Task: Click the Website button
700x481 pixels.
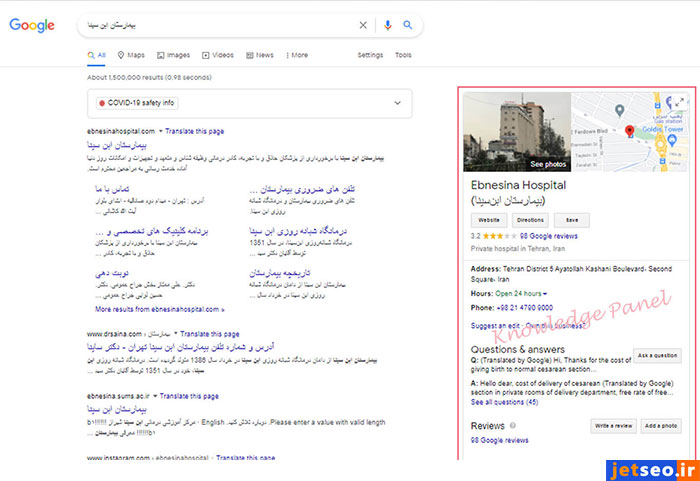Action: click(x=489, y=220)
